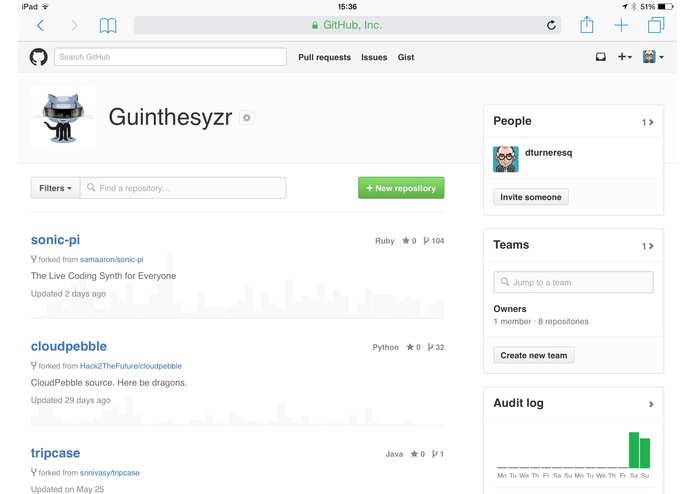Viewport: 695px width, 494px height.
Task: Reload the page with refresh icon
Action: coord(551,25)
